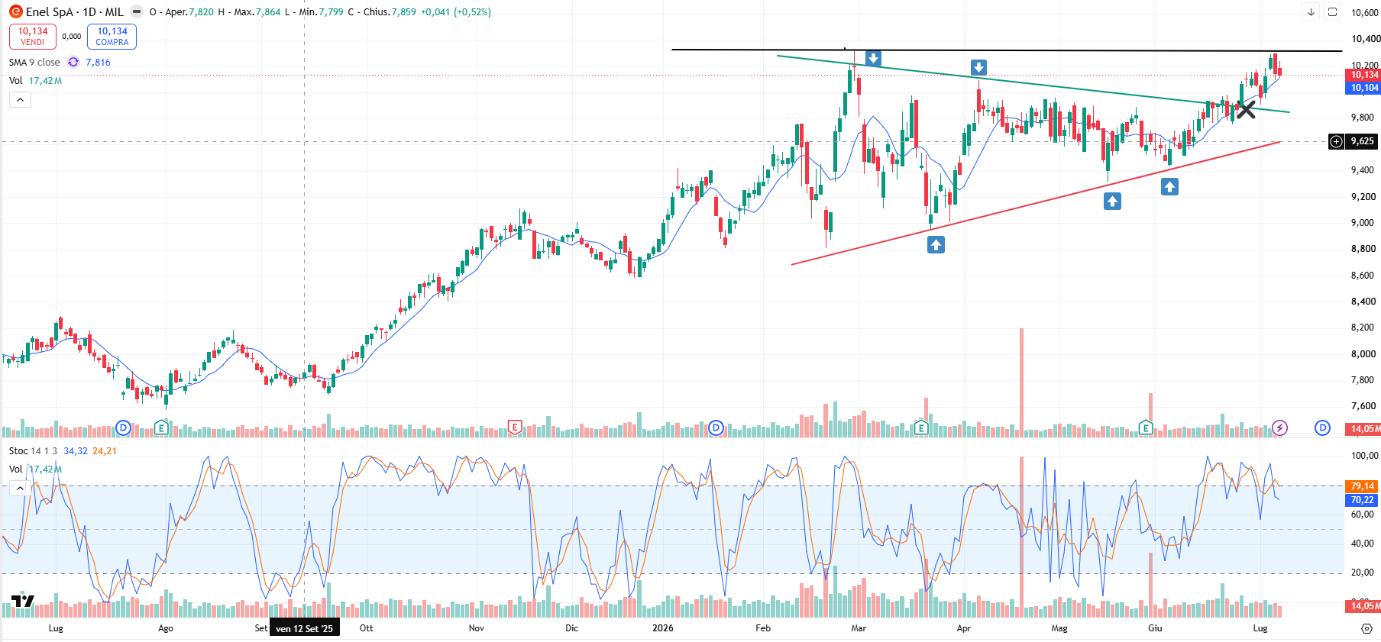Click the TradingView logo at bottom left
Image resolution: width=1381 pixels, height=642 pixels.
click(23, 601)
